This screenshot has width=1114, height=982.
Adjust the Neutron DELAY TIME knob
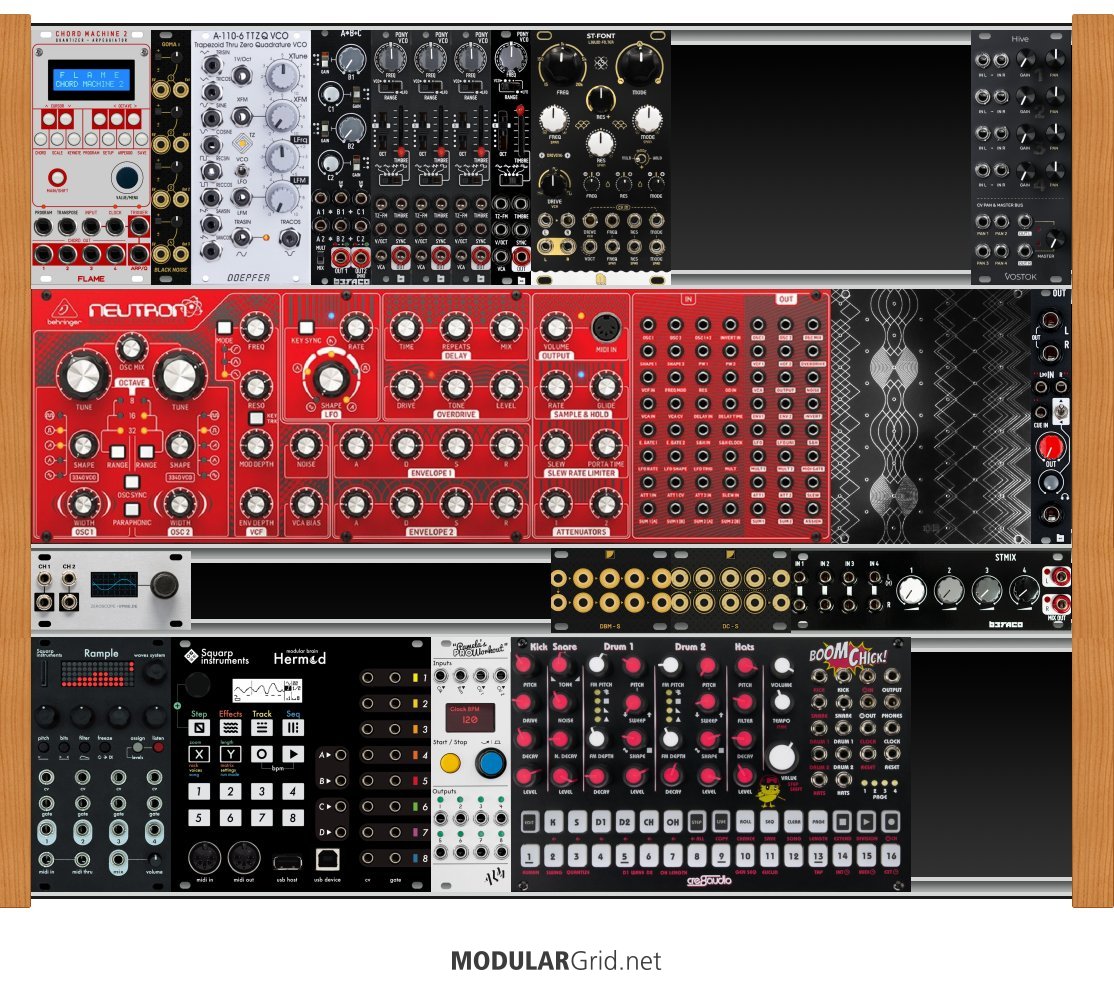click(x=406, y=328)
